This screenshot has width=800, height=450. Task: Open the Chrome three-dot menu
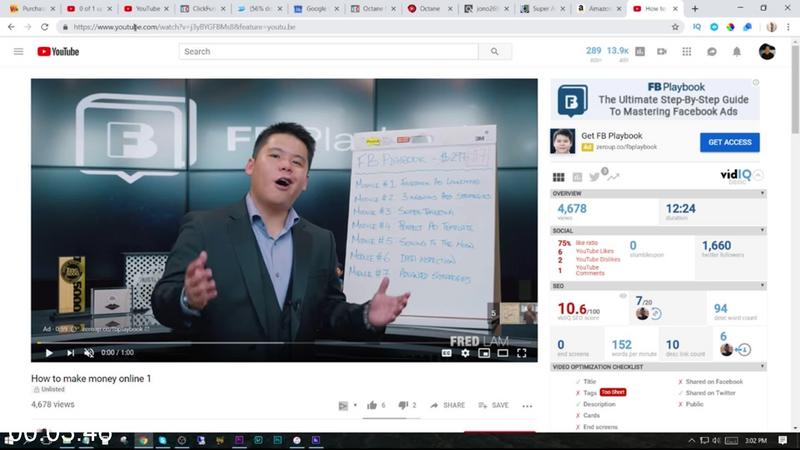(788, 27)
